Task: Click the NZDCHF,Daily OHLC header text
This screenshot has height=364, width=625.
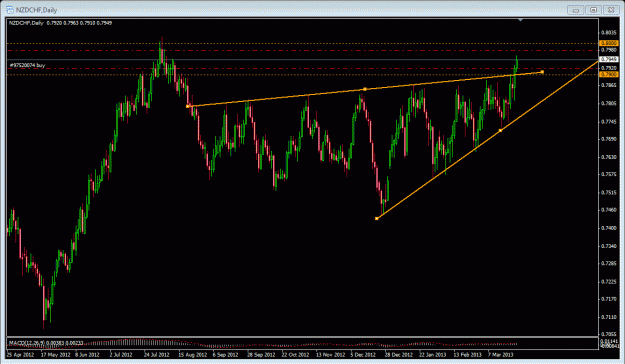Action: (x=60, y=23)
